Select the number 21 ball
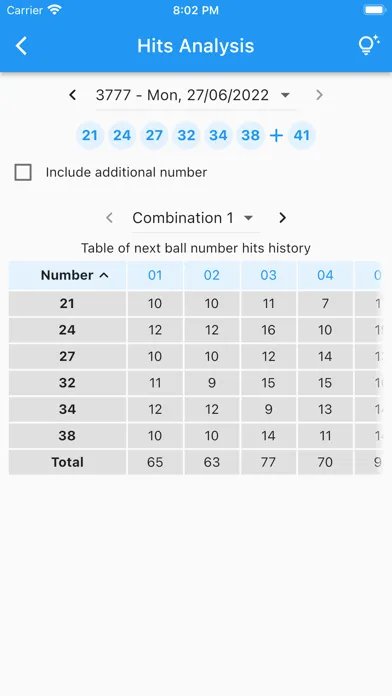Screen dimensions: 392x696 [x=90, y=135]
